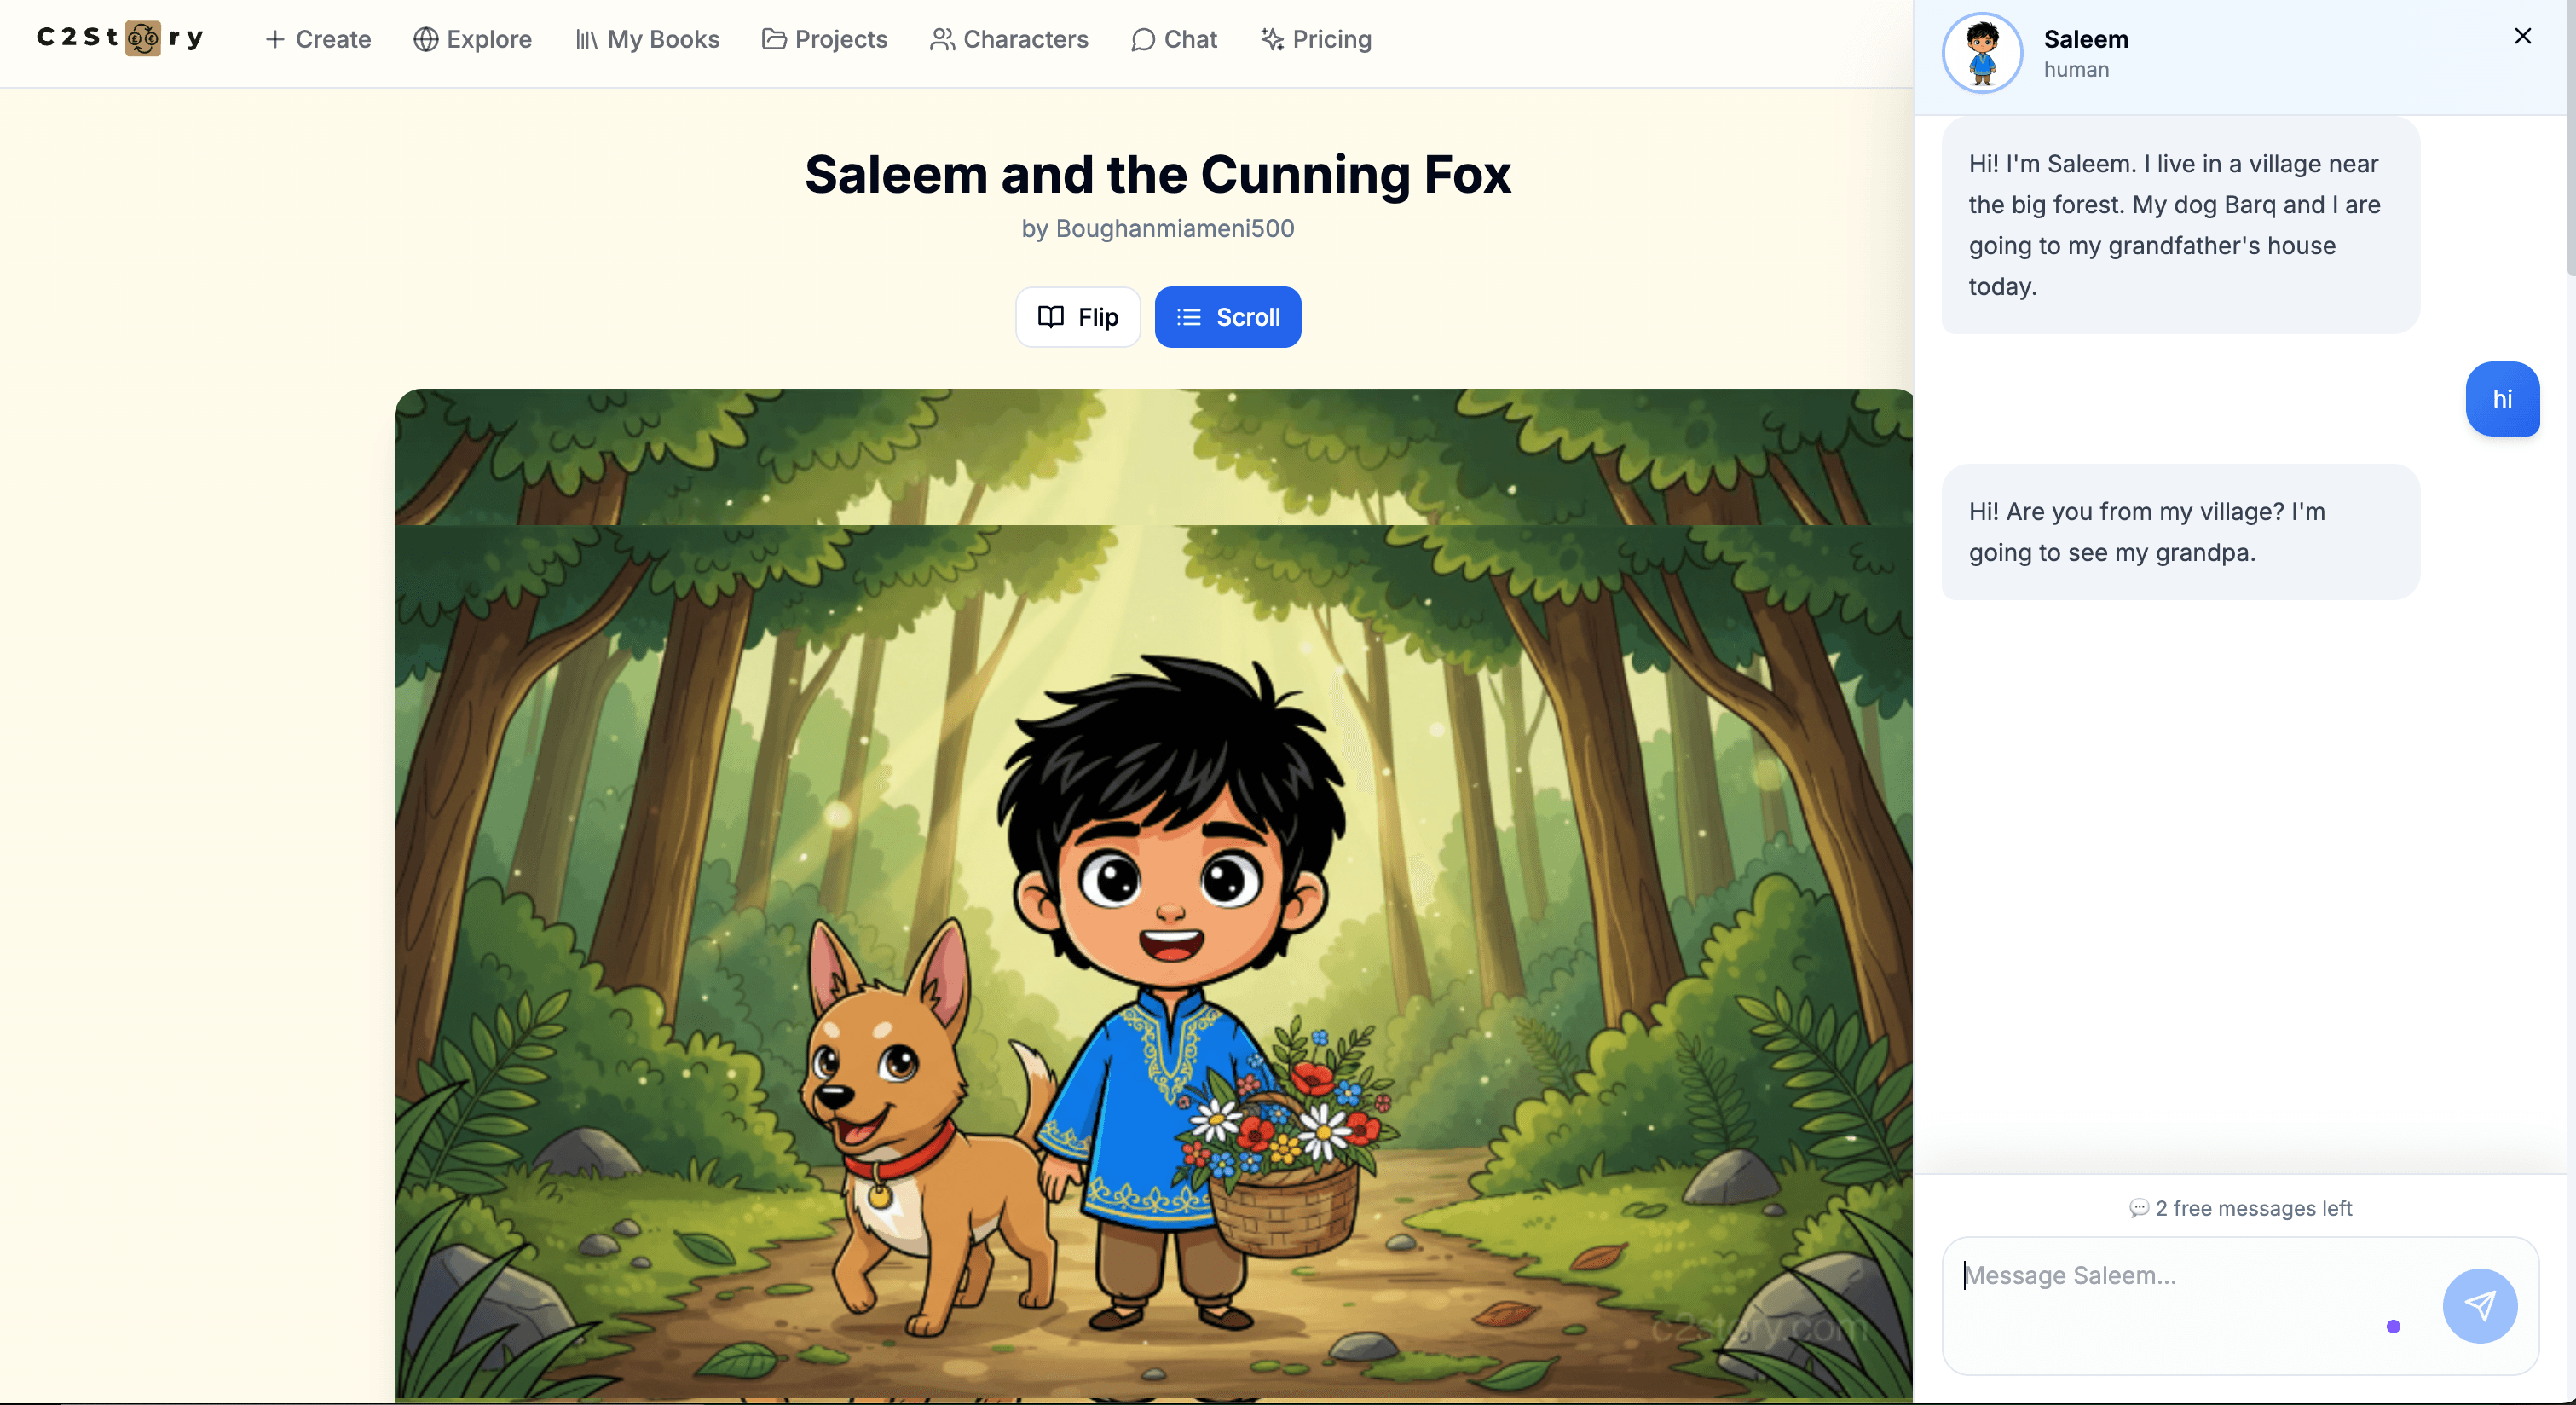Click the speech bubble beside free messages counter

click(2138, 1208)
